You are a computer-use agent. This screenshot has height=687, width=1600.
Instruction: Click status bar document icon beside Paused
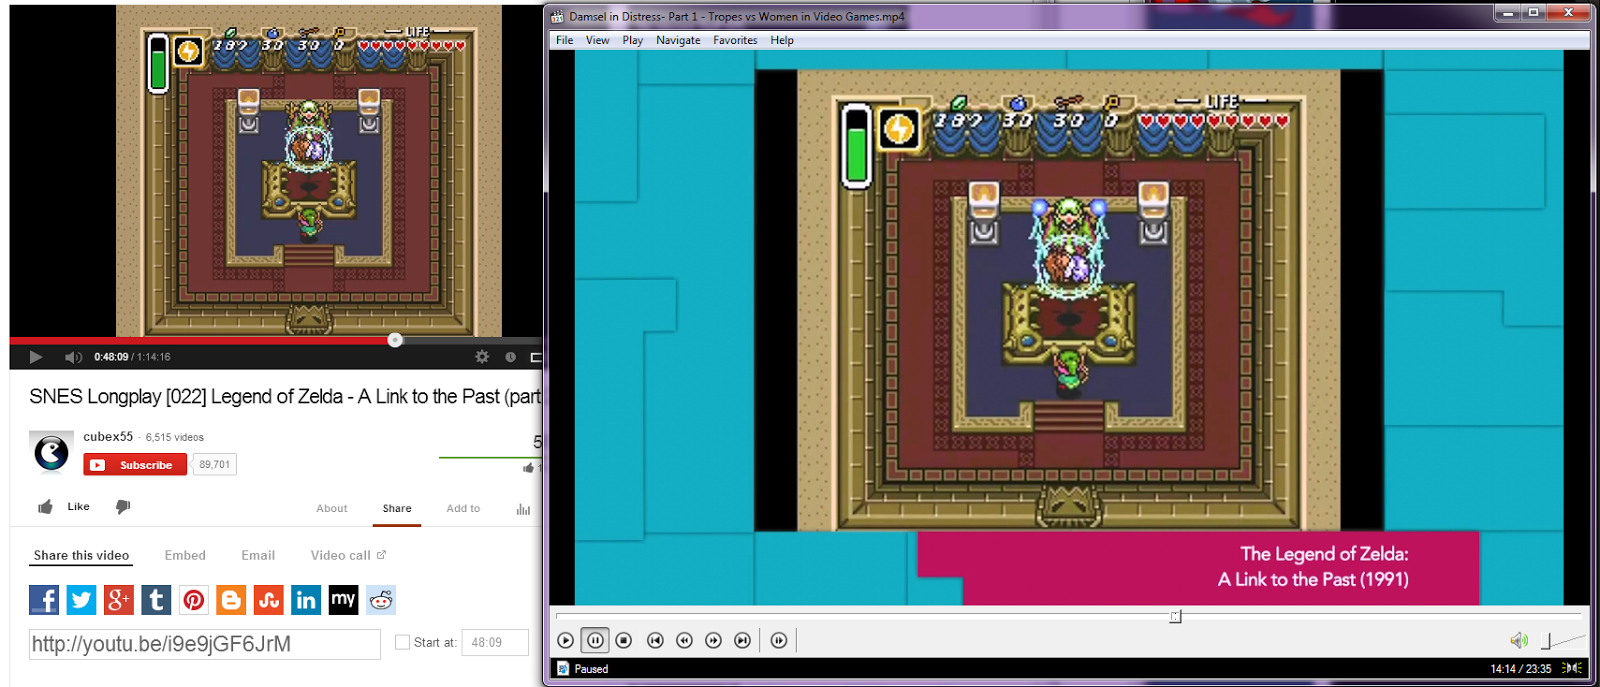click(563, 669)
